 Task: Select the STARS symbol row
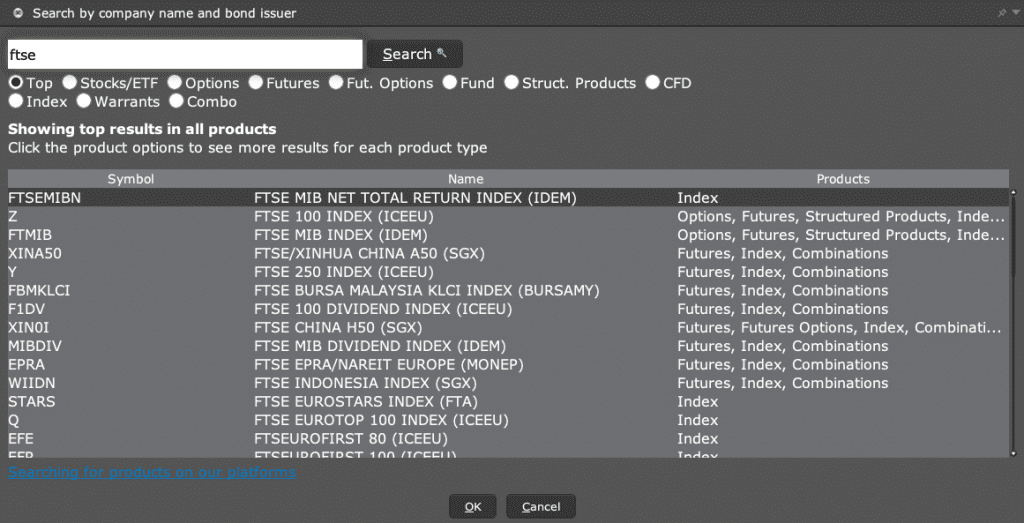(508, 402)
